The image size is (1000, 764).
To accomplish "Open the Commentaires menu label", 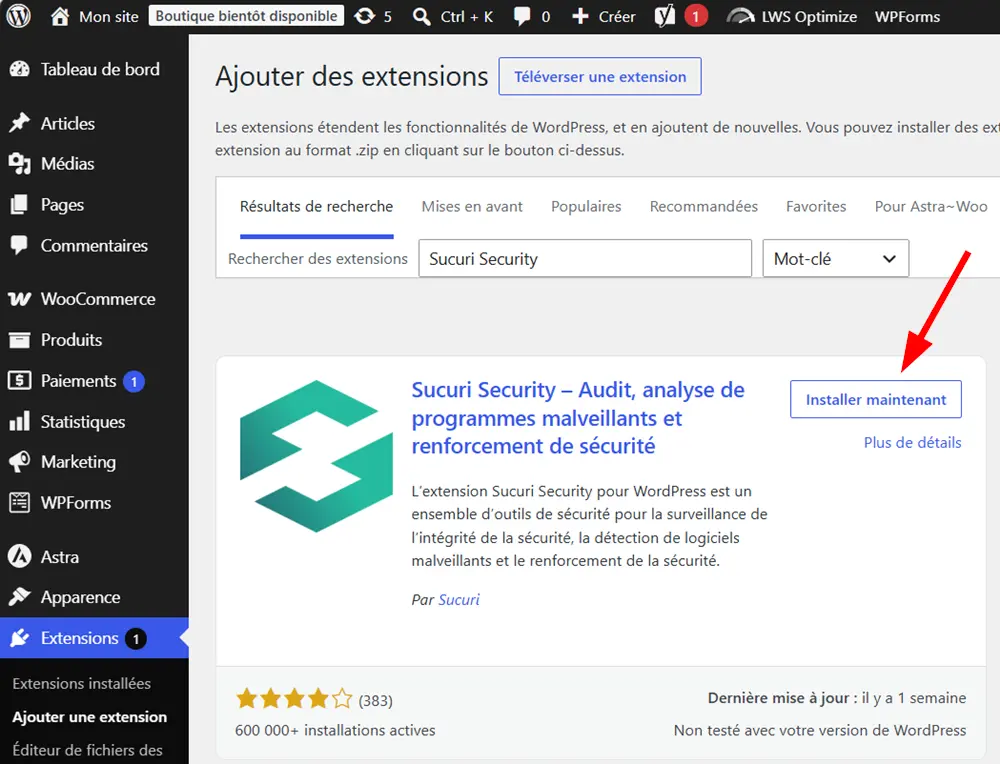I will click(x=94, y=246).
